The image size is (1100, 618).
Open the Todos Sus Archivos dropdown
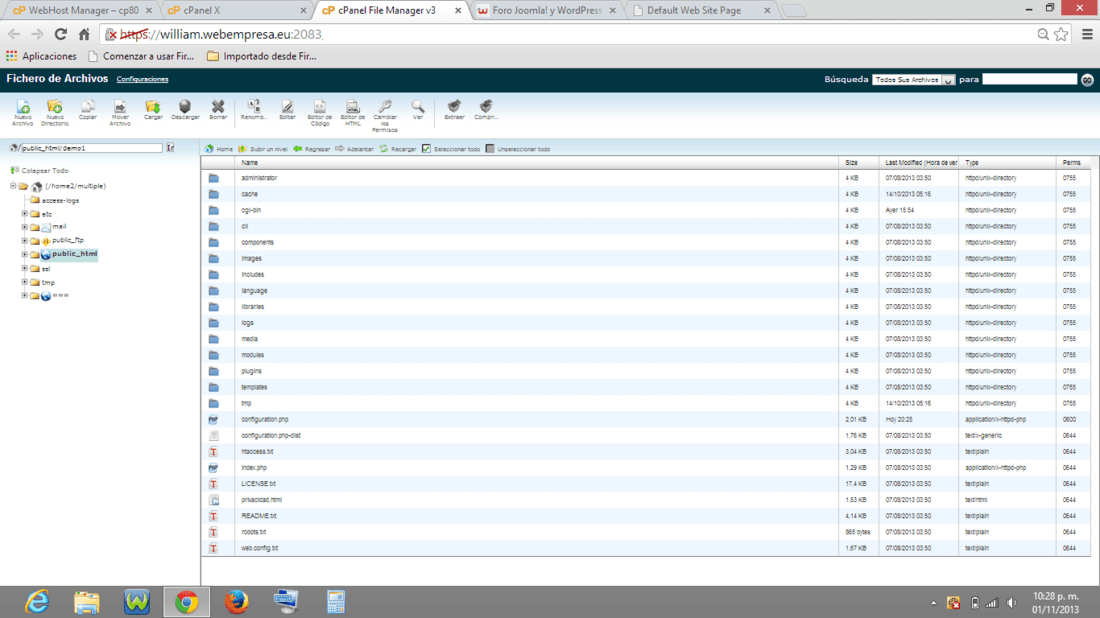coord(913,80)
